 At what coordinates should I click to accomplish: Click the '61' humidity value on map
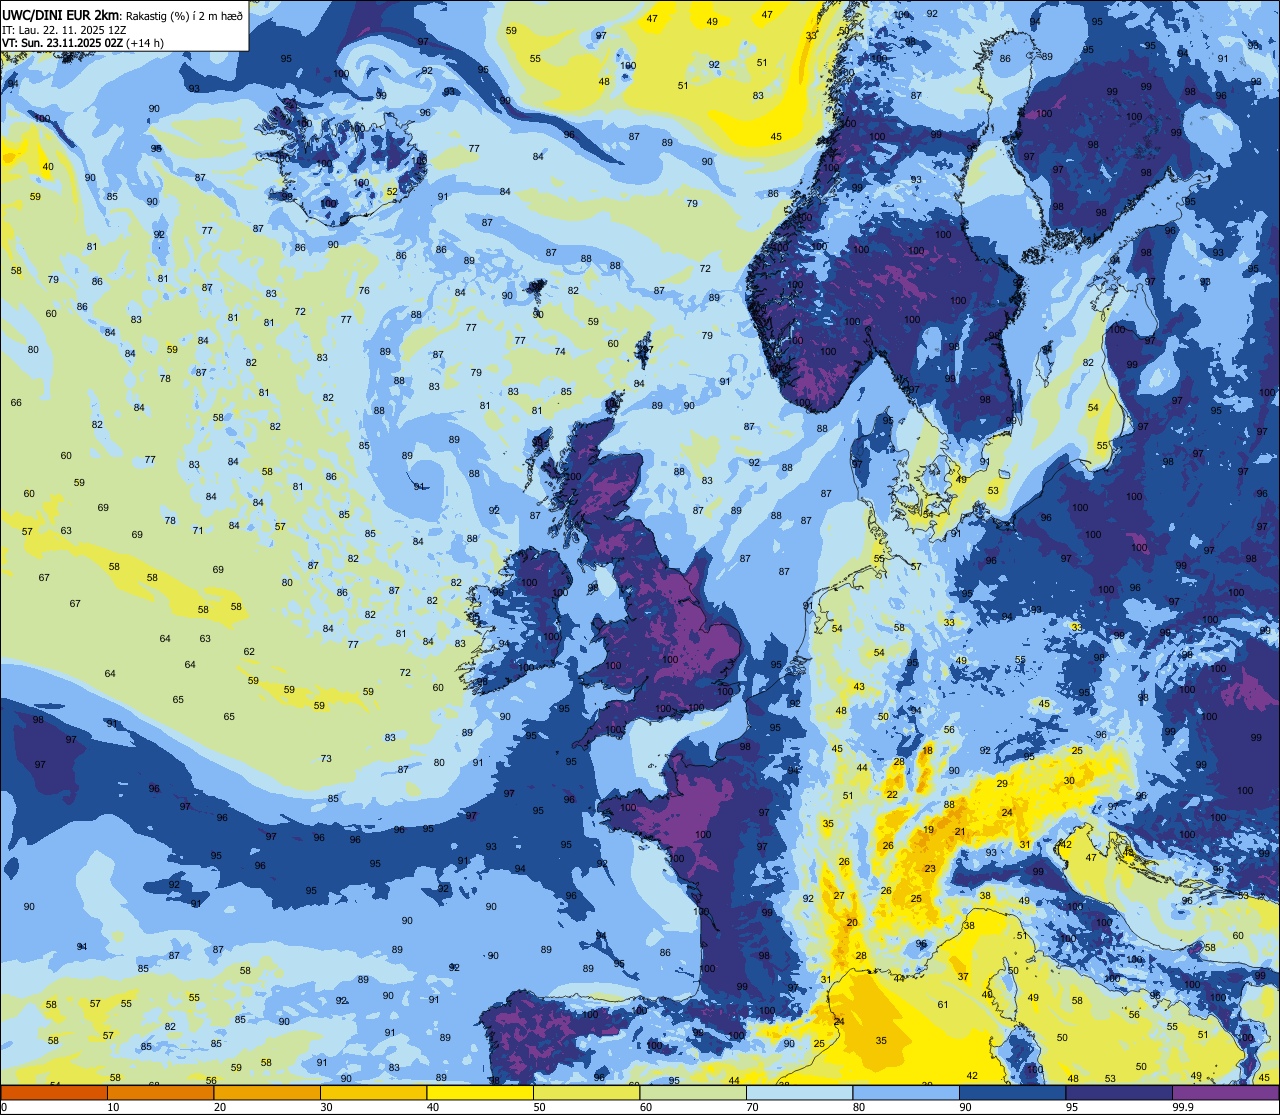coord(942,1004)
